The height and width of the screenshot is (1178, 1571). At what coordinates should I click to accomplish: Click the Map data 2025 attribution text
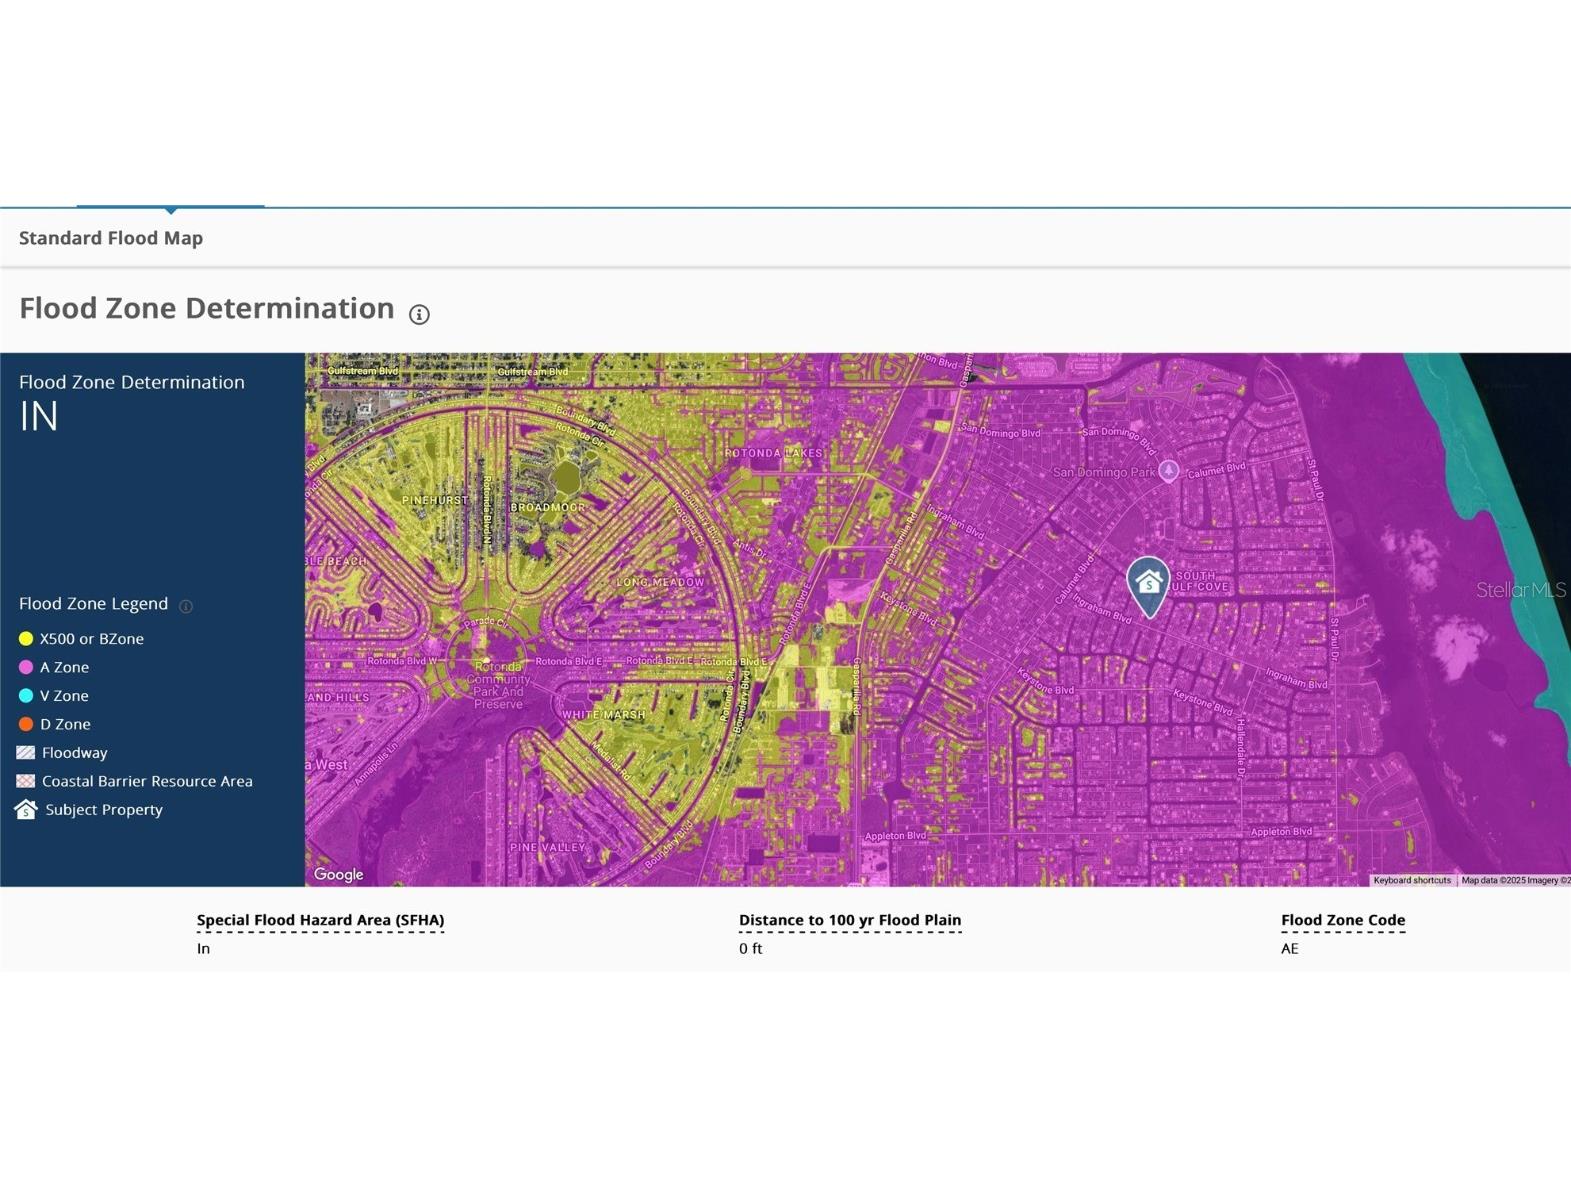coord(1514,880)
